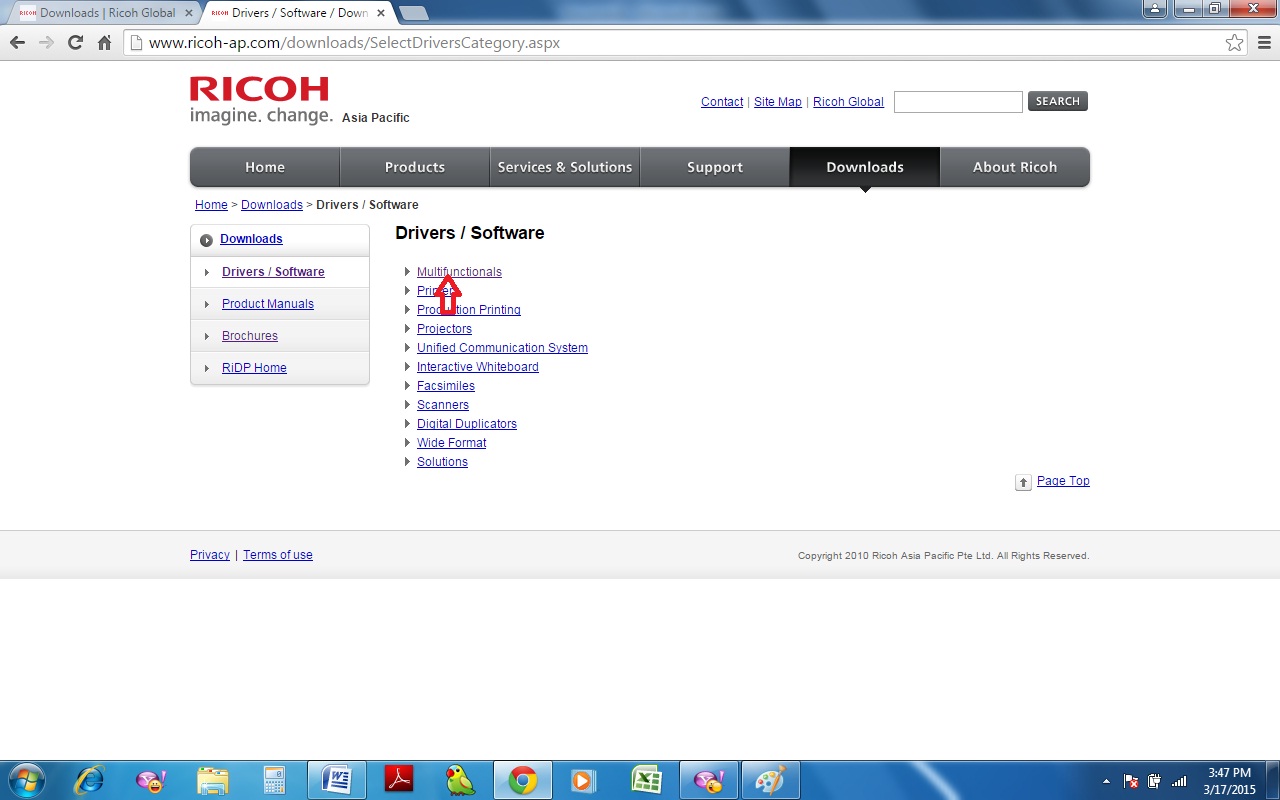Open green parrot app in taskbar
Image resolution: width=1280 pixels, height=800 pixels.
pos(460,780)
